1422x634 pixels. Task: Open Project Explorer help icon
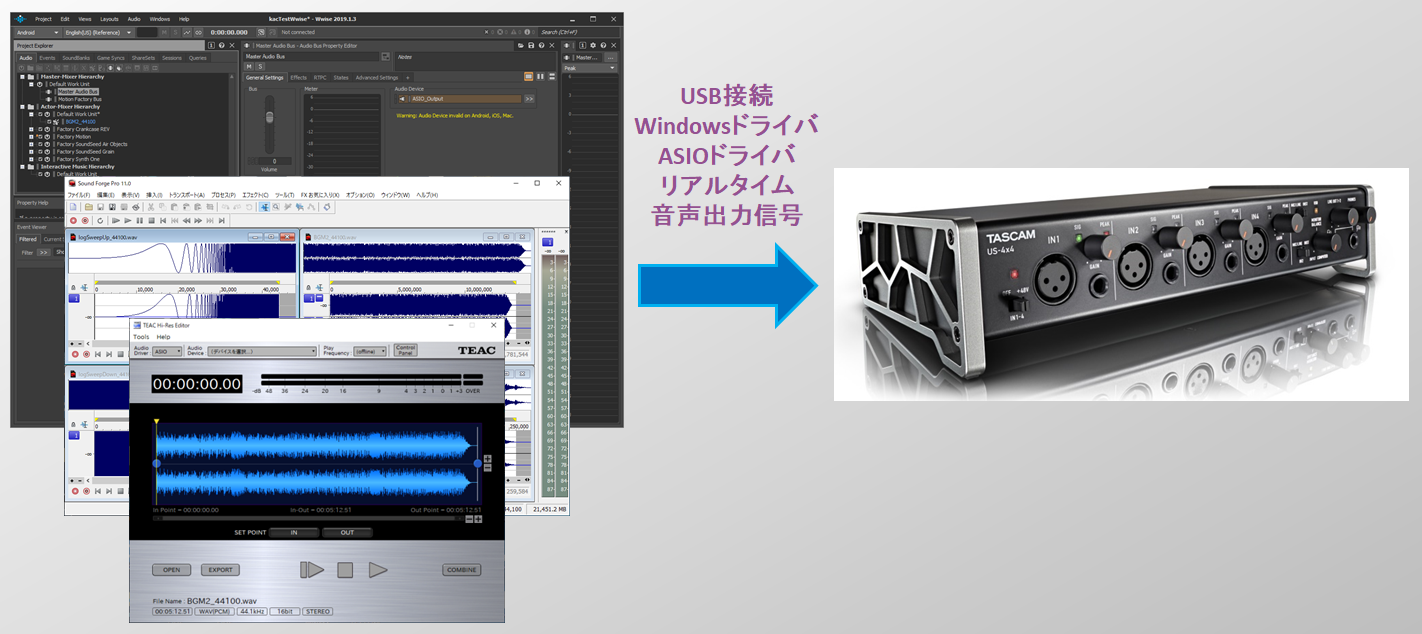point(221,45)
